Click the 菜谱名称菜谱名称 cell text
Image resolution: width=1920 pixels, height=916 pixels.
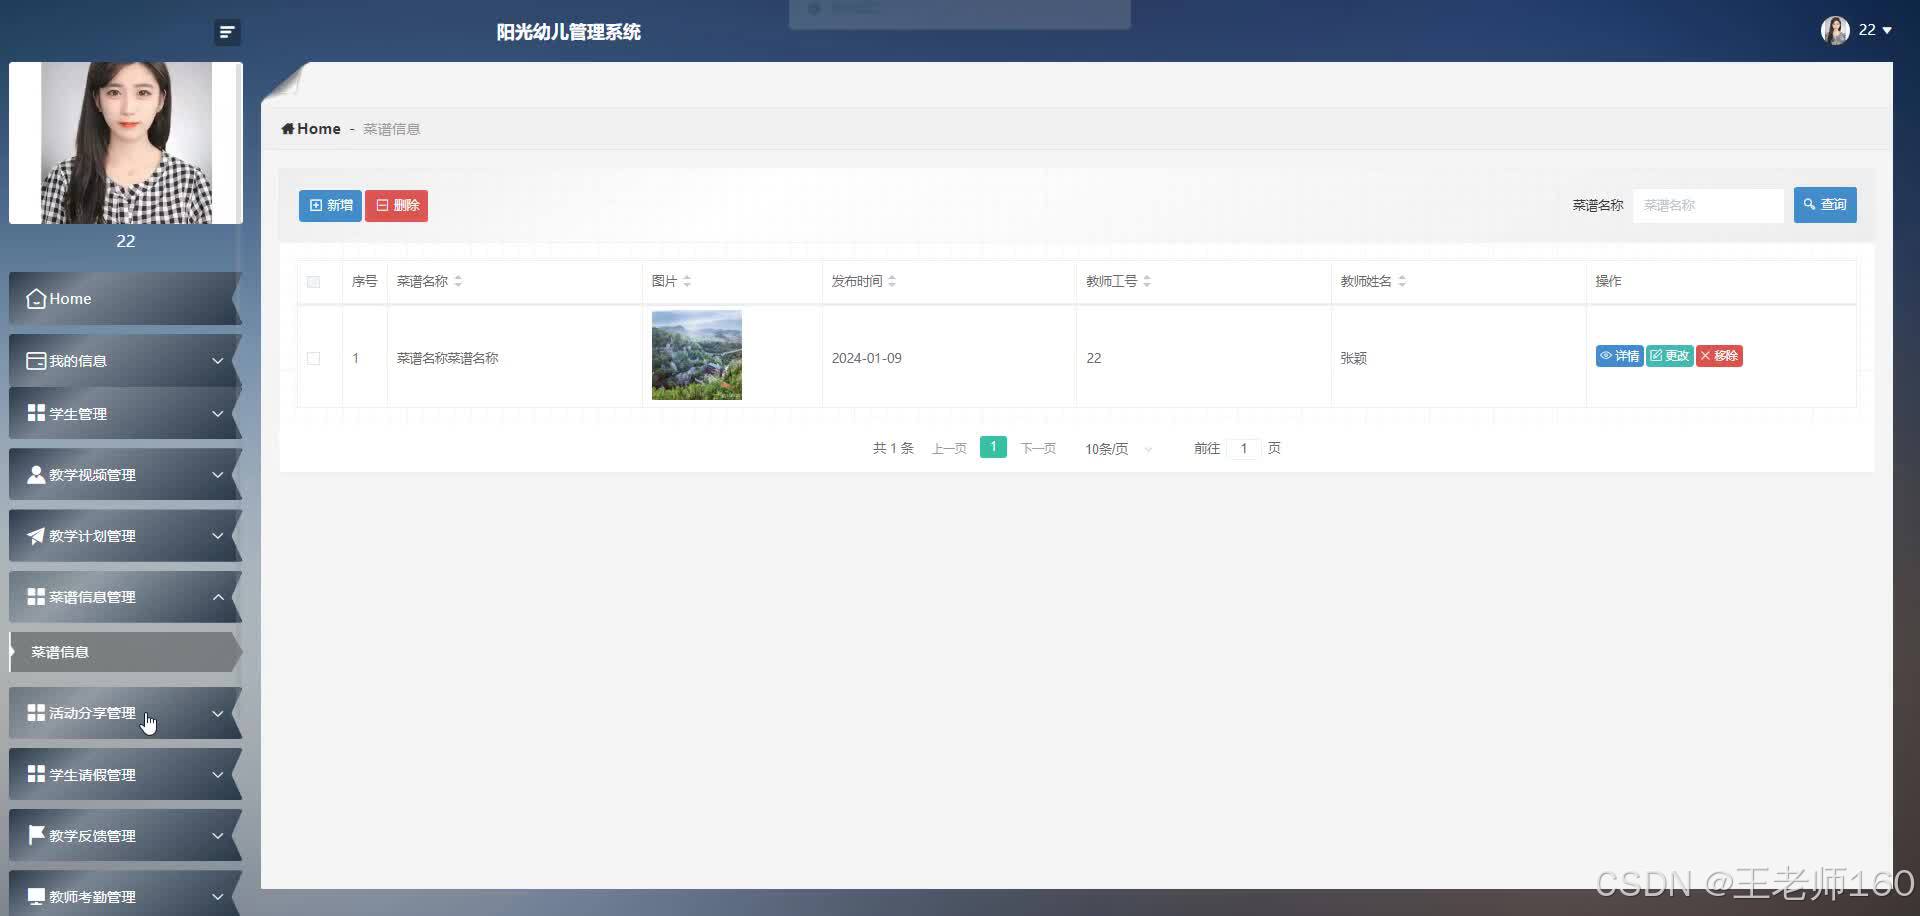(x=447, y=358)
